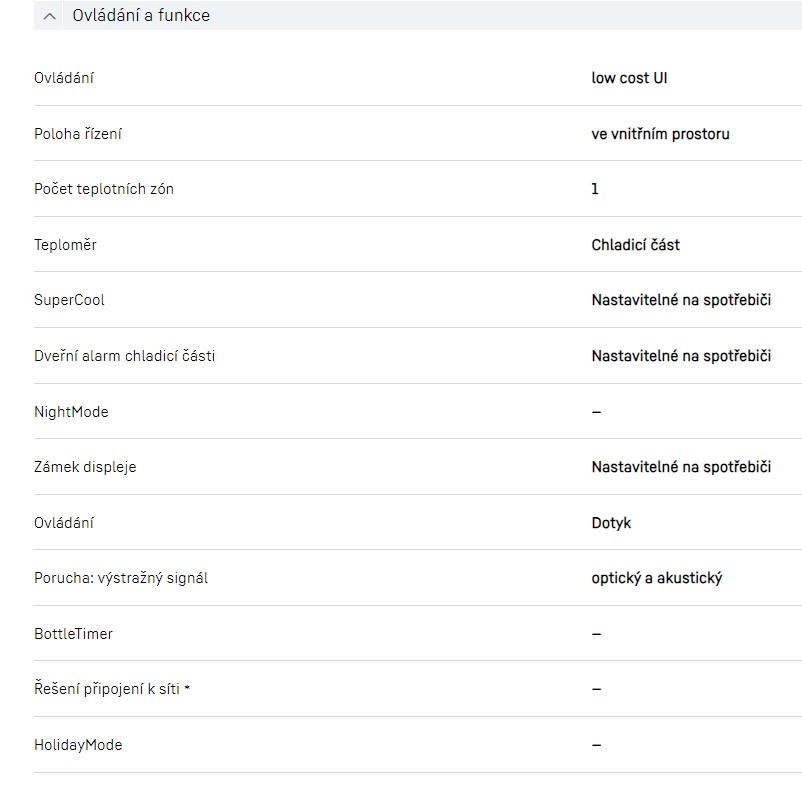Click the 'Dveřní alarm chladicí části' label
Viewport: 802px width, 791px height.
click(x=124, y=356)
